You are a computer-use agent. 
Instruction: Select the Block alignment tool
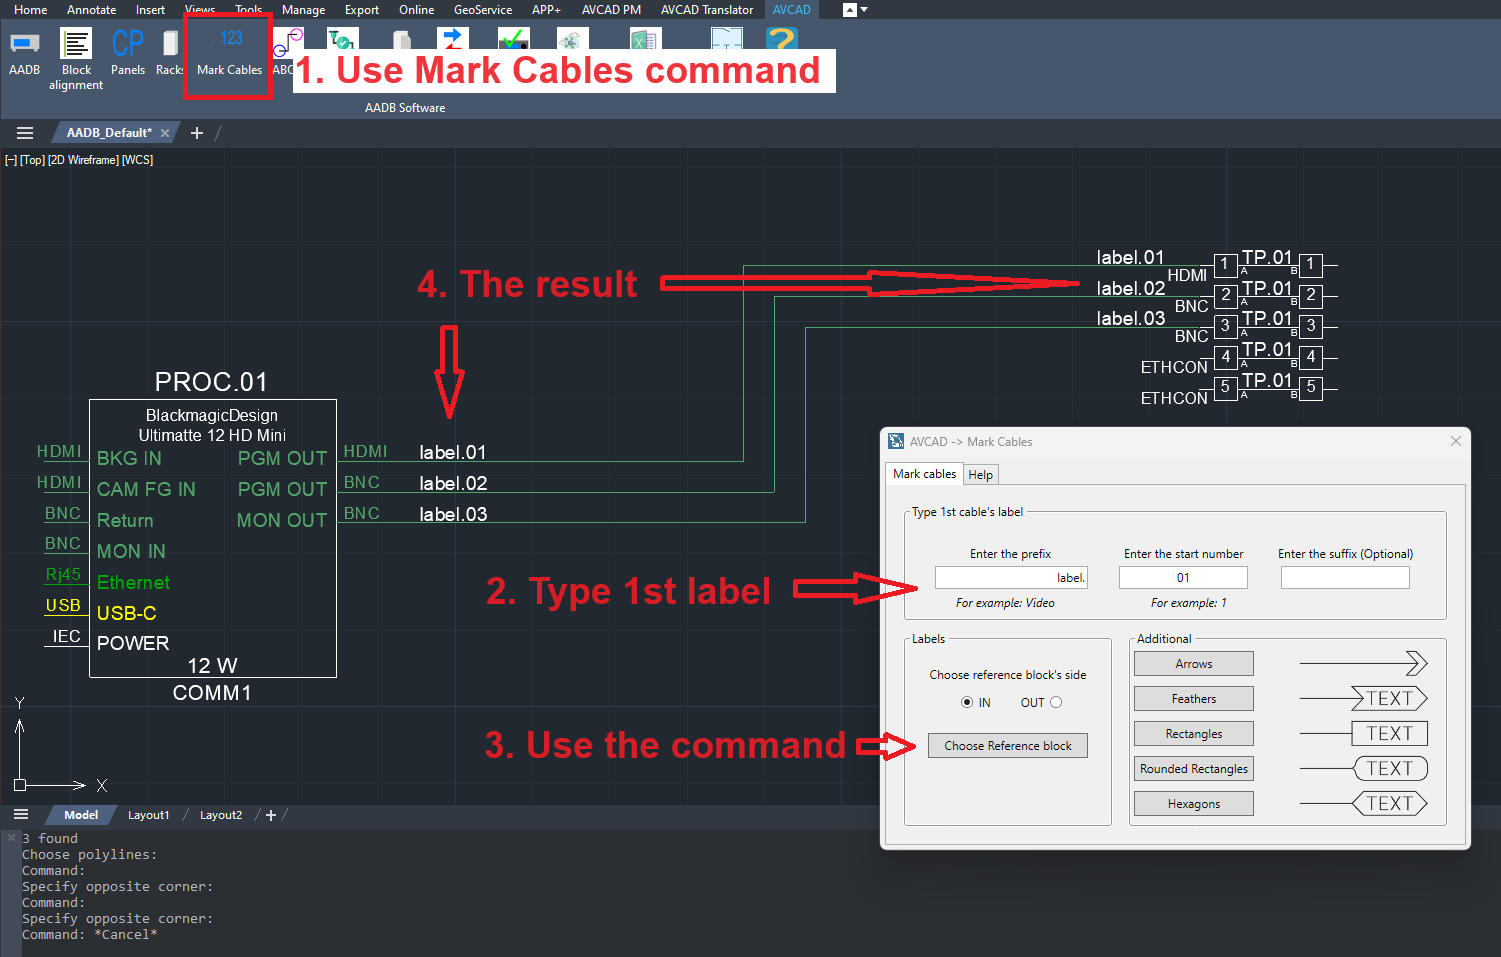[x=76, y=59]
